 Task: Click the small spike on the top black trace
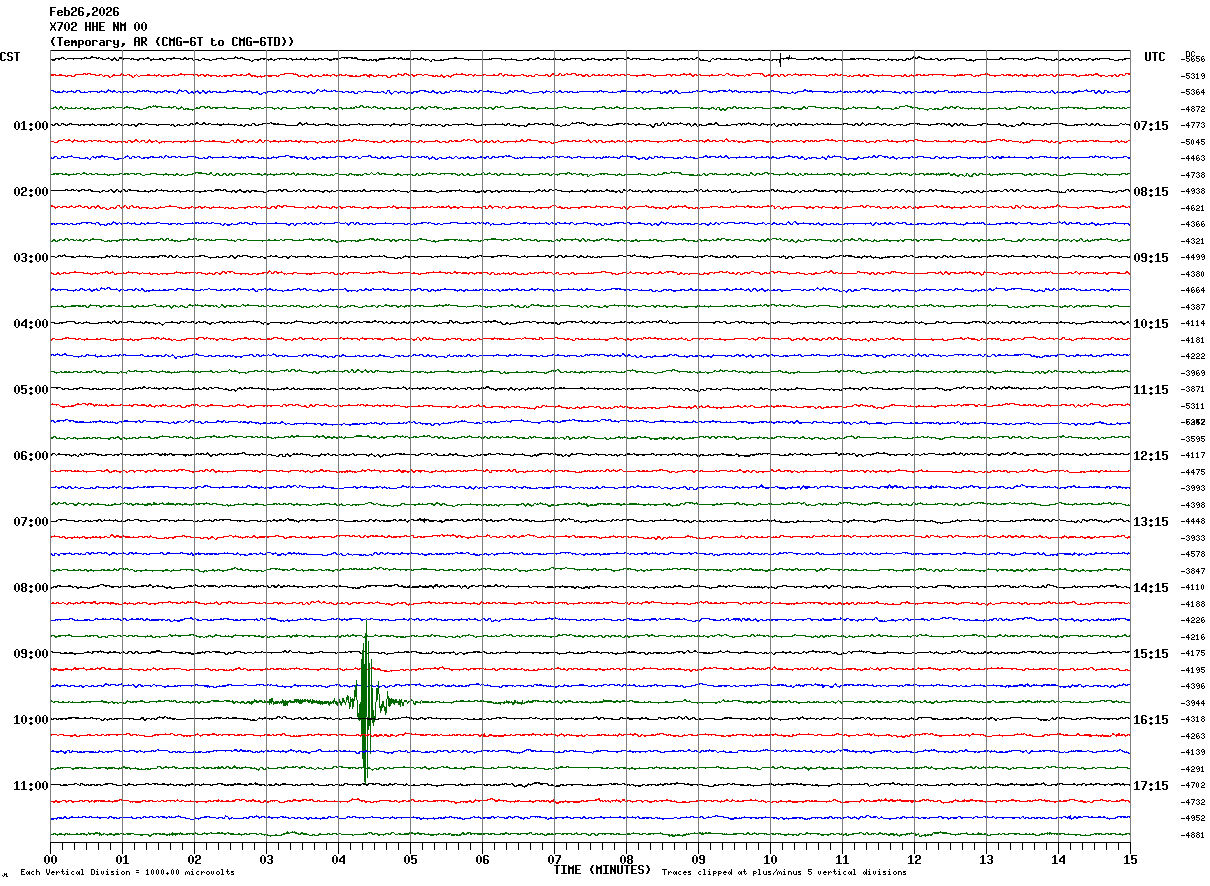point(780,60)
